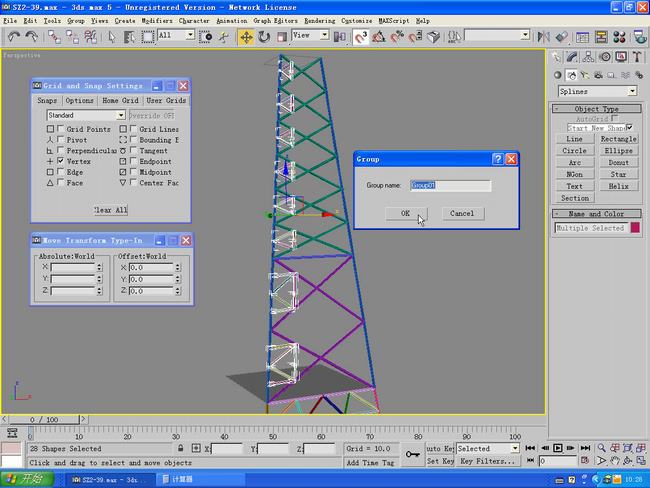Screen dimensions: 650x488
Task: Open the Named Selection Sets dropdown
Action: pyautogui.click(x=497, y=35)
